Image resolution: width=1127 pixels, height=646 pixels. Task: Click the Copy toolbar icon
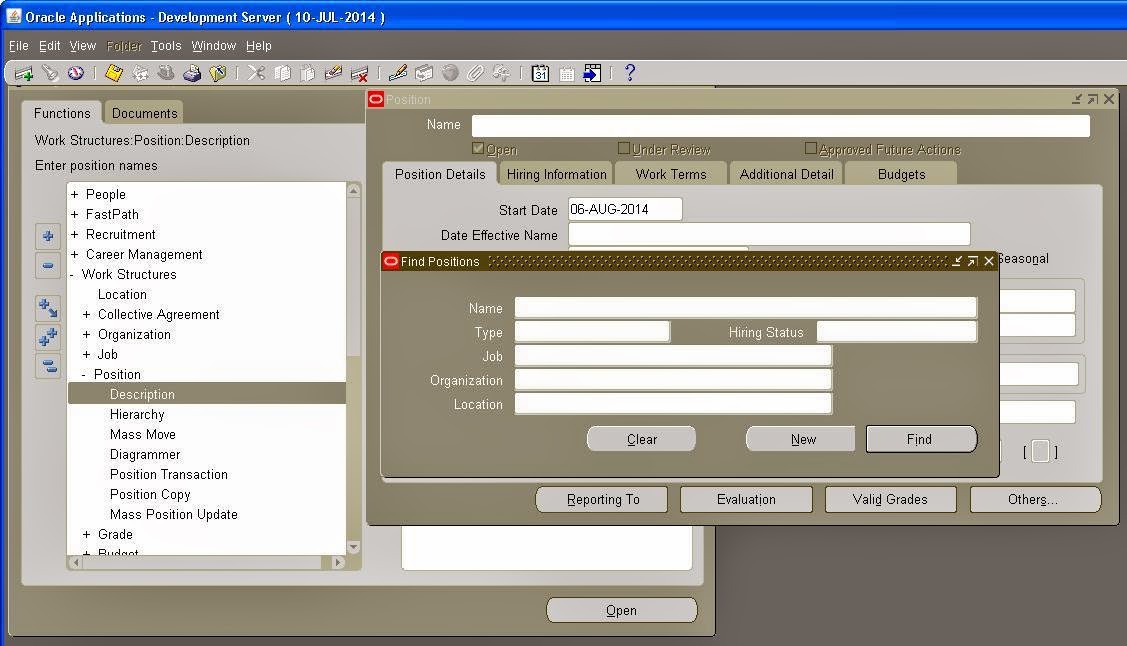[x=282, y=72]
